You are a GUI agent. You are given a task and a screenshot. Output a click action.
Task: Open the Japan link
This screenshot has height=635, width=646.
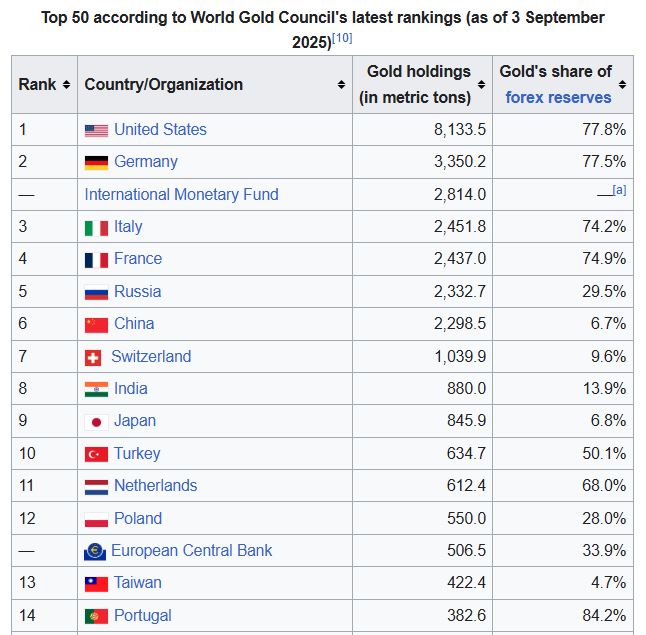click(135, 421)
